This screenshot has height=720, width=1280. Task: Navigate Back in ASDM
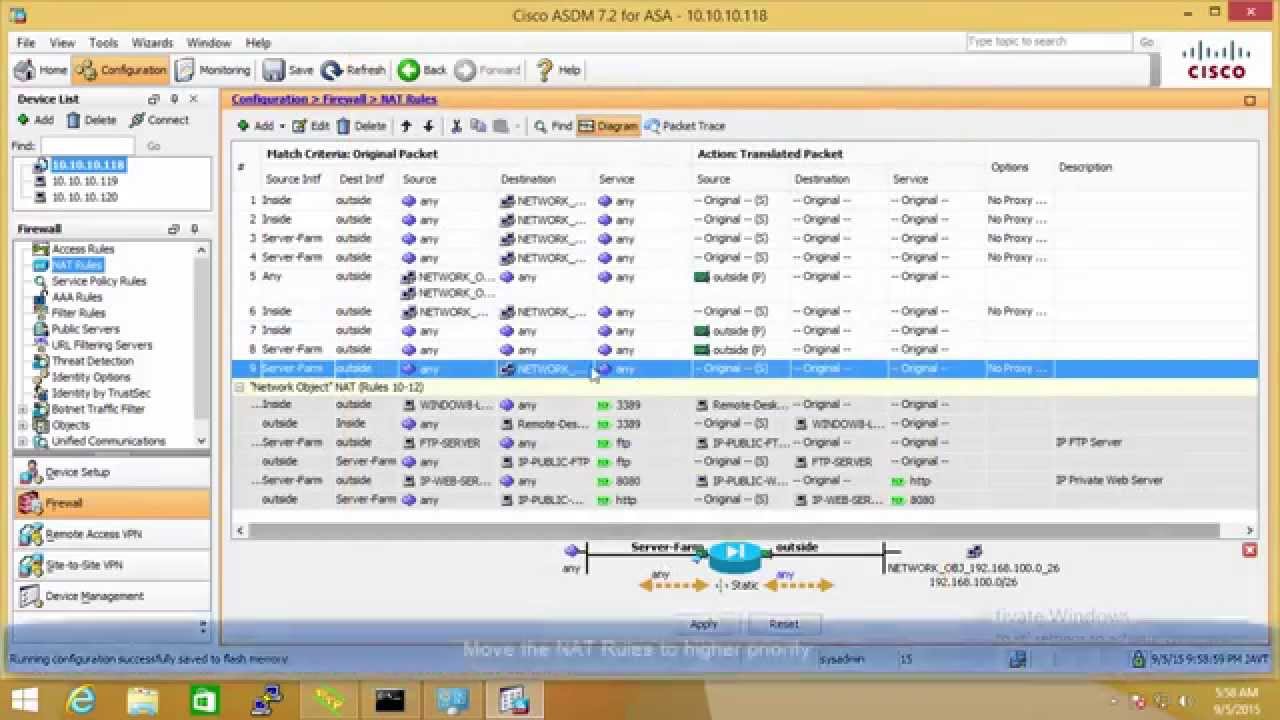423,70
